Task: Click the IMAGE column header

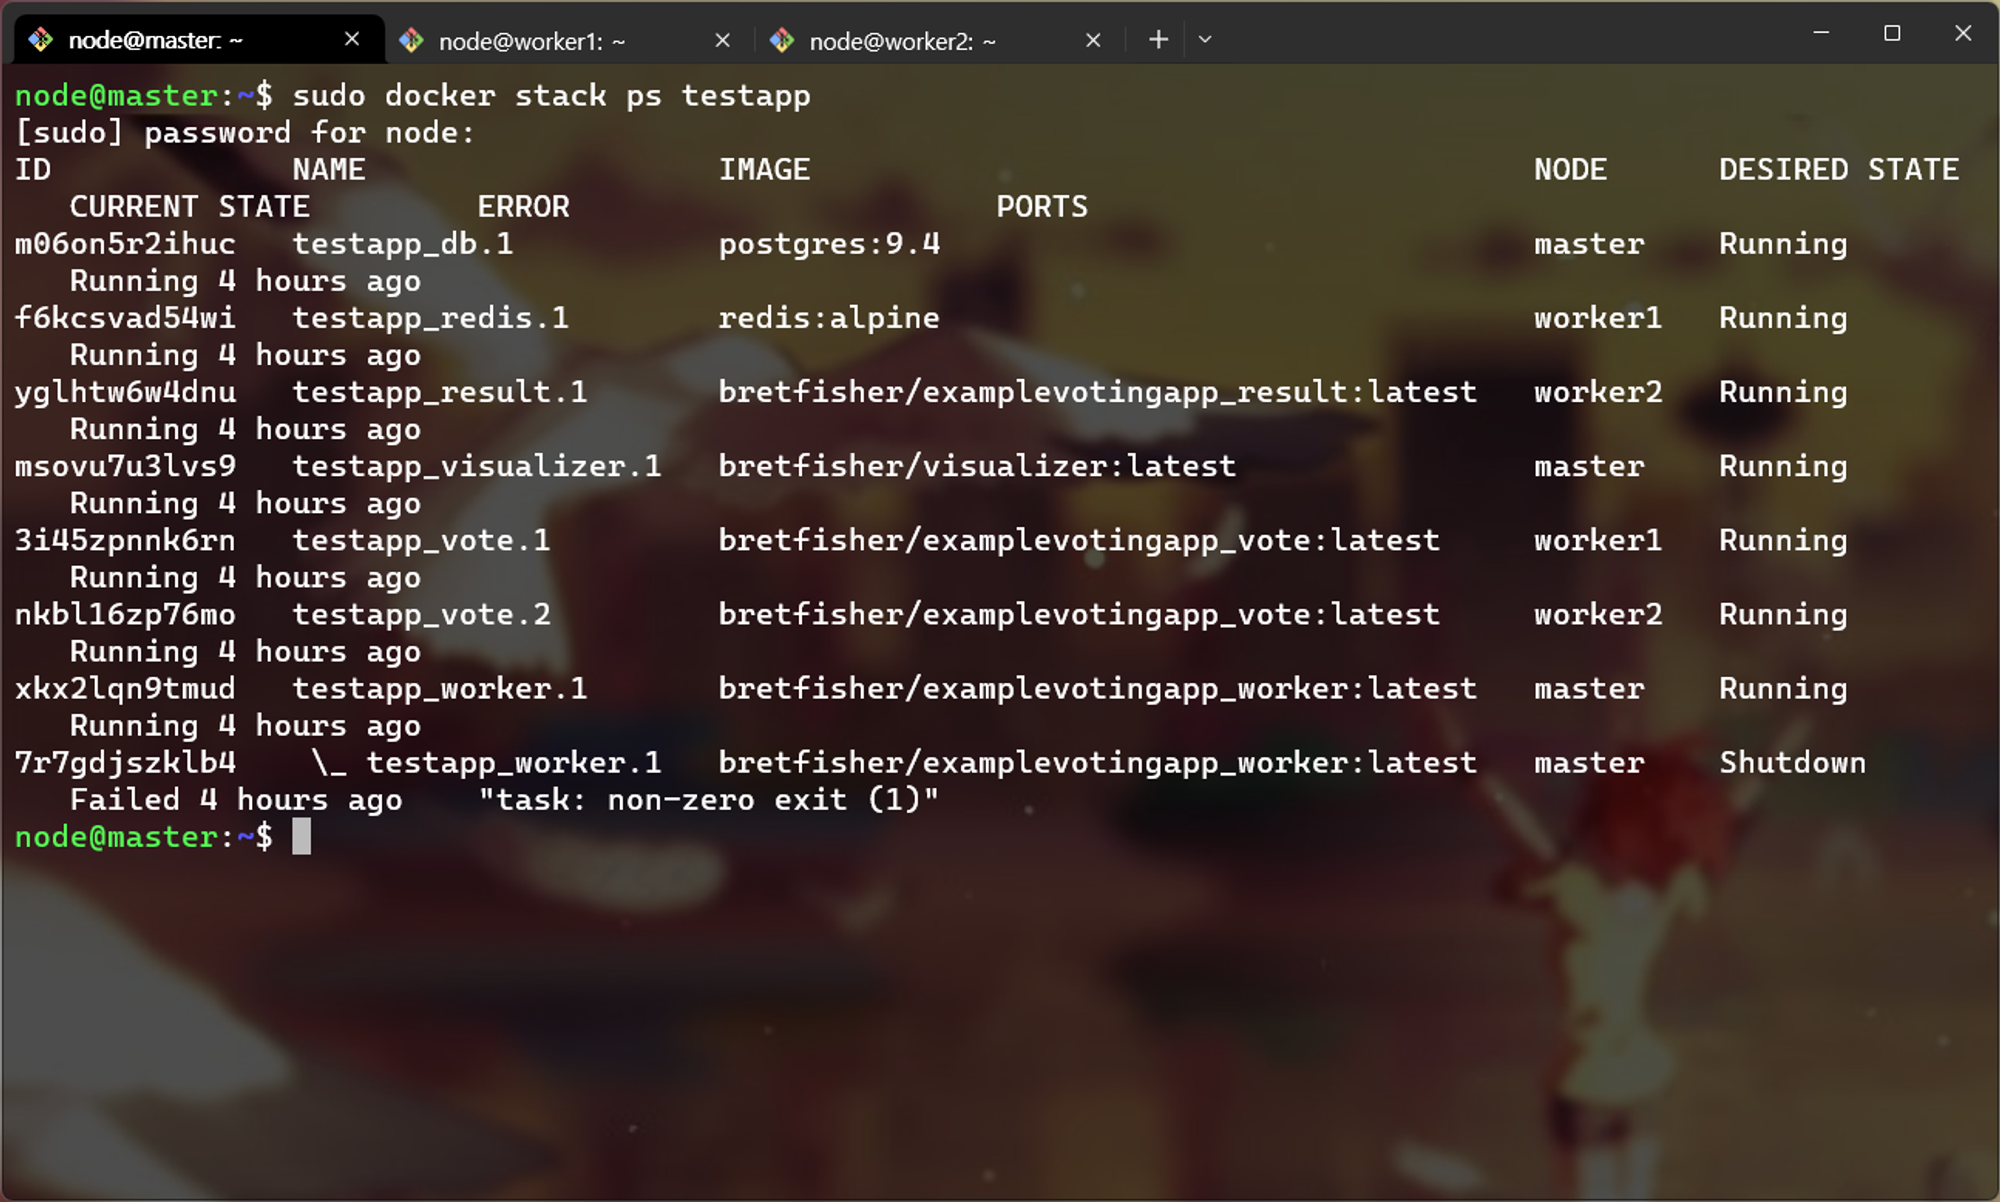Action: (764, 170)
